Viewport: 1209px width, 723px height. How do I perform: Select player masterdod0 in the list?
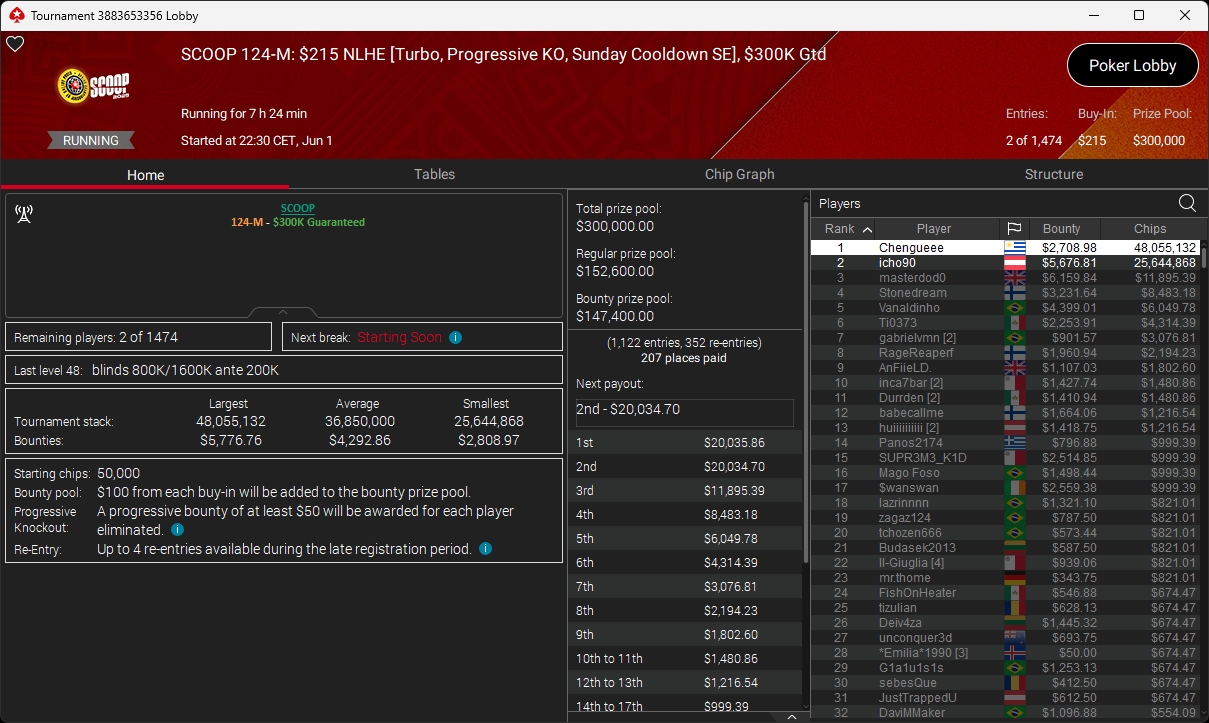pos(1005,278)
